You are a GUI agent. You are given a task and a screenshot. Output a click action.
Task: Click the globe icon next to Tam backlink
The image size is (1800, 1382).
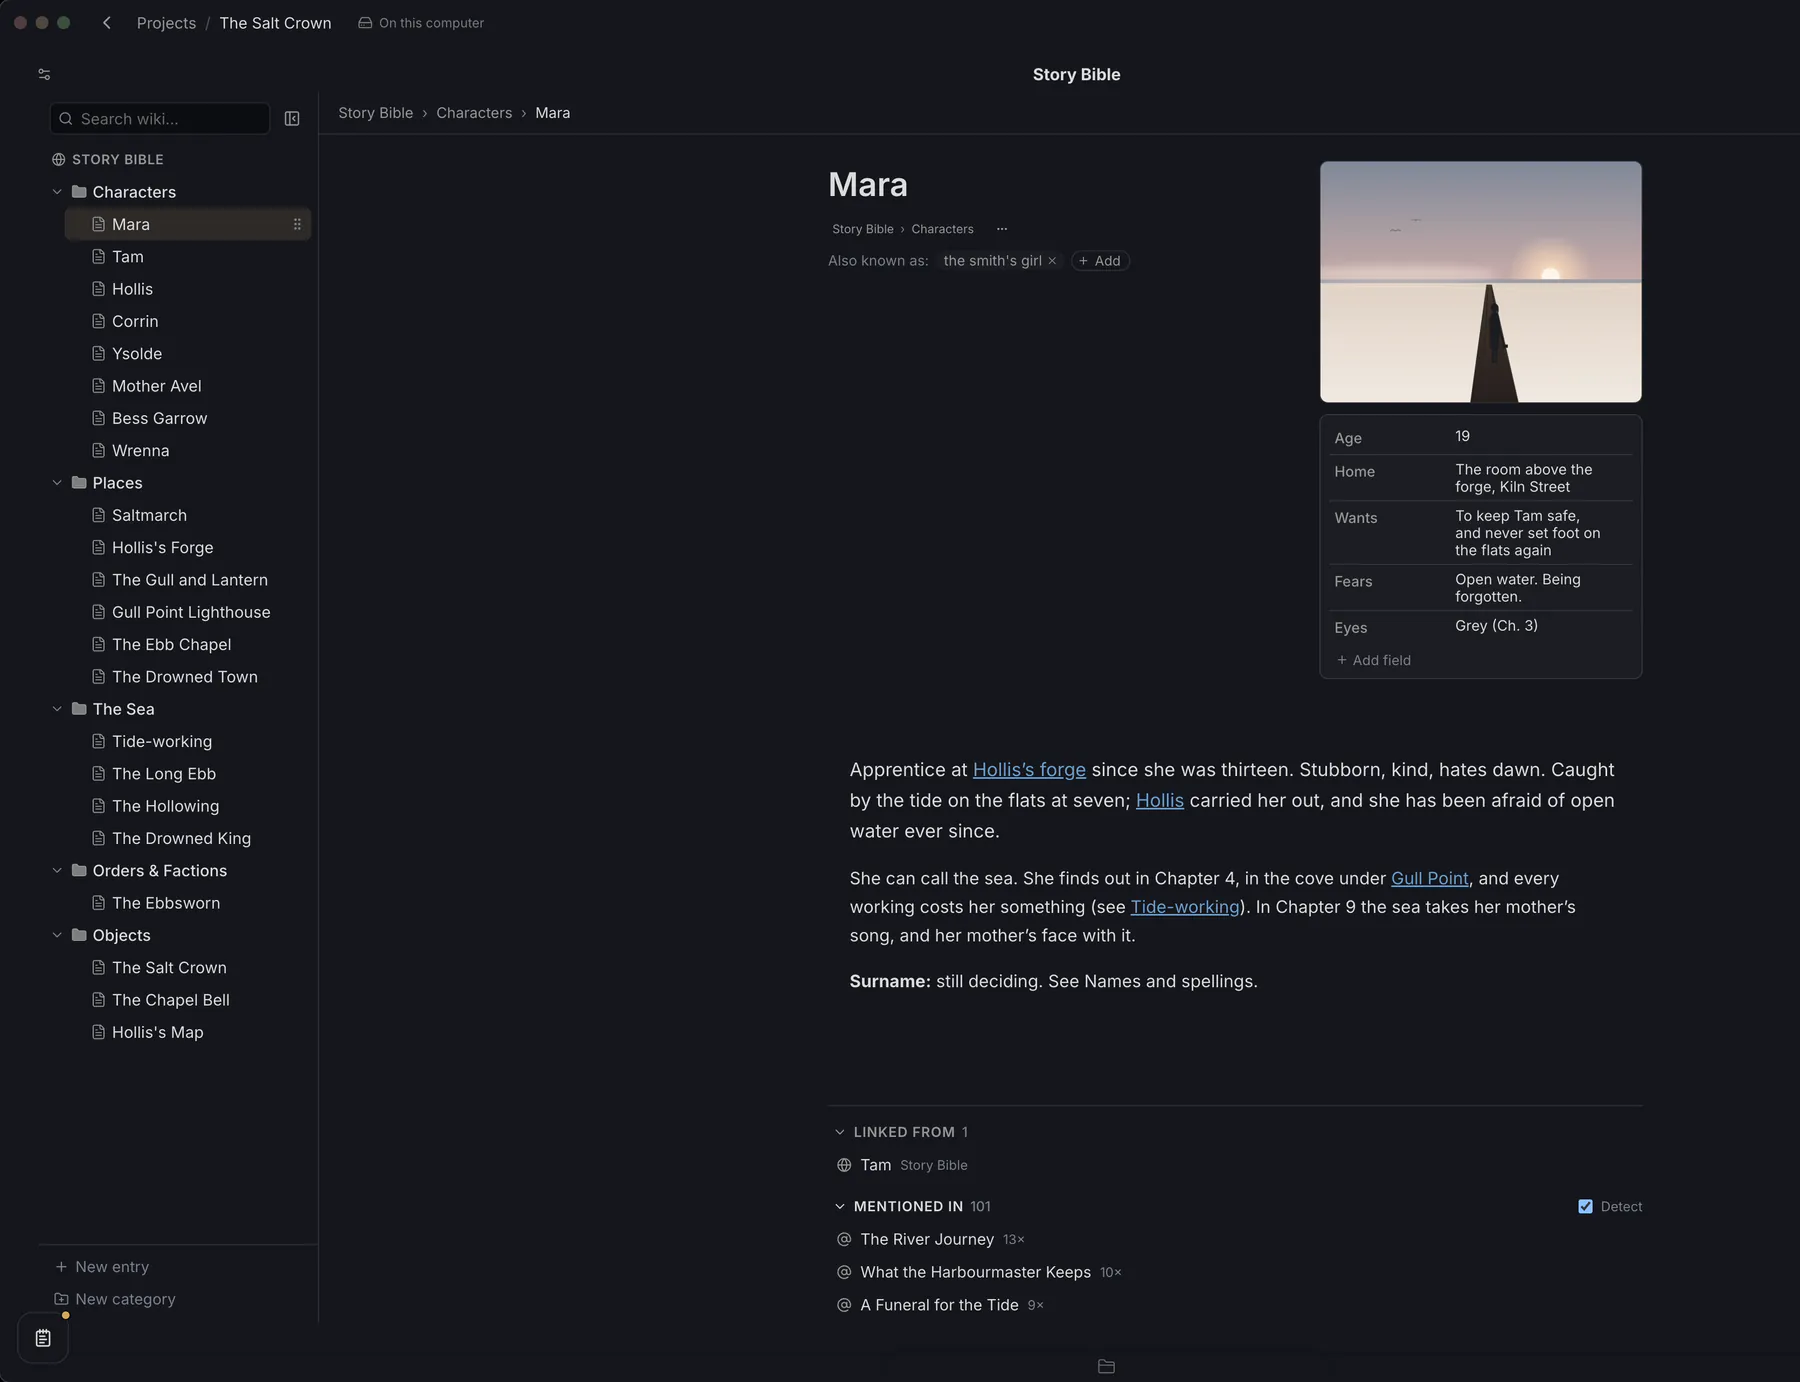tap(844, 1165)
